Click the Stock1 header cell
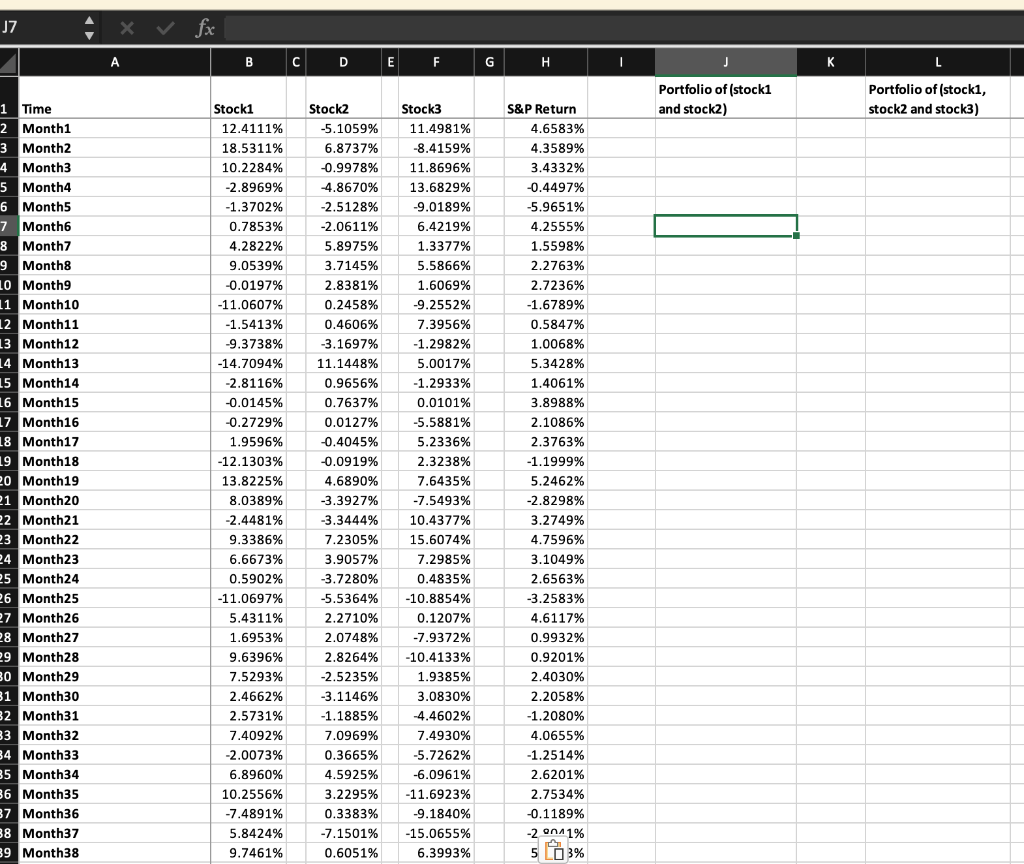The image size is (1024, 864). [x=249, y=98]
